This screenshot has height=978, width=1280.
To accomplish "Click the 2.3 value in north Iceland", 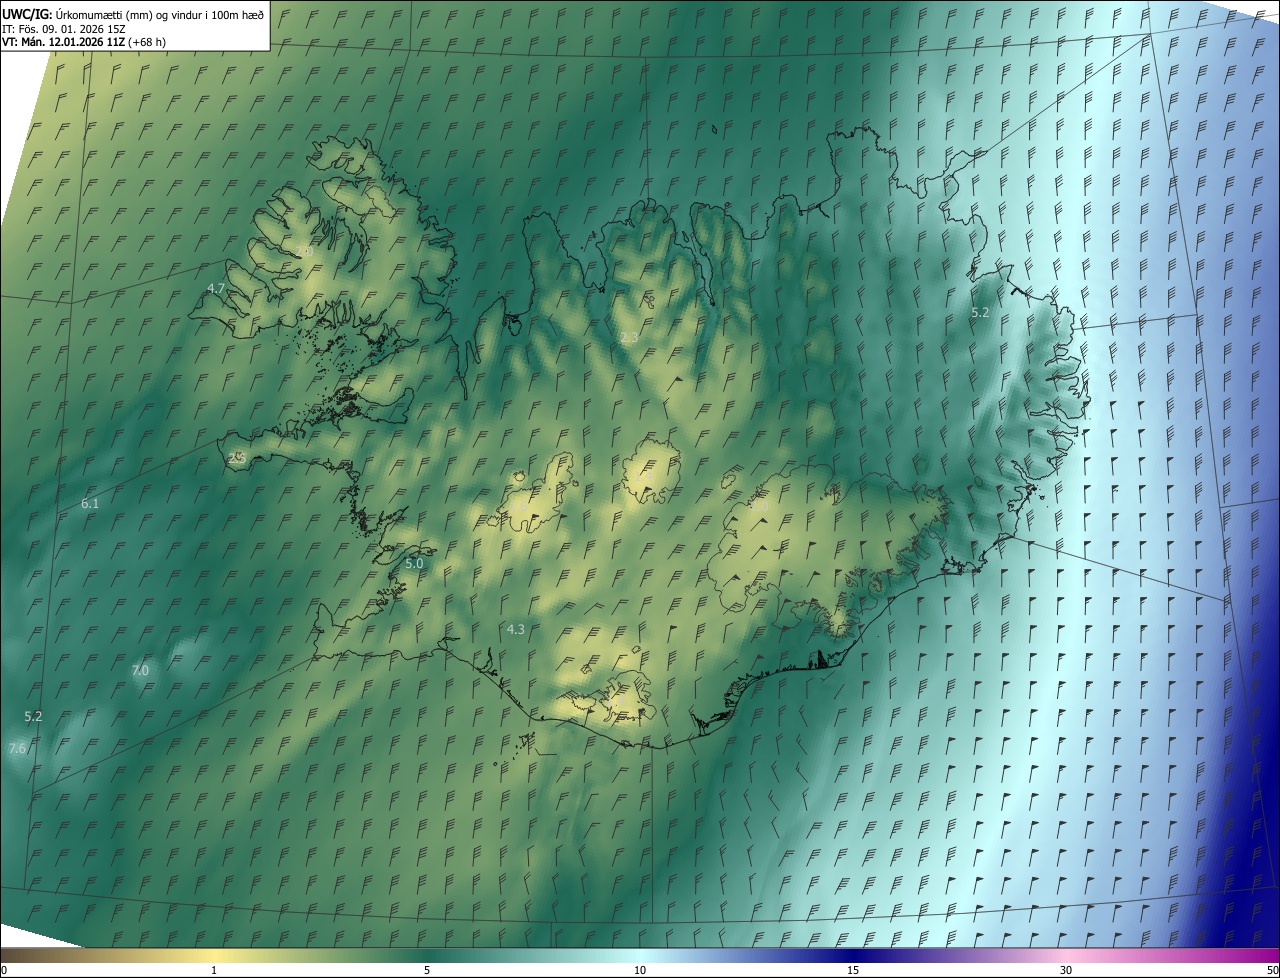I will (629, 338).
